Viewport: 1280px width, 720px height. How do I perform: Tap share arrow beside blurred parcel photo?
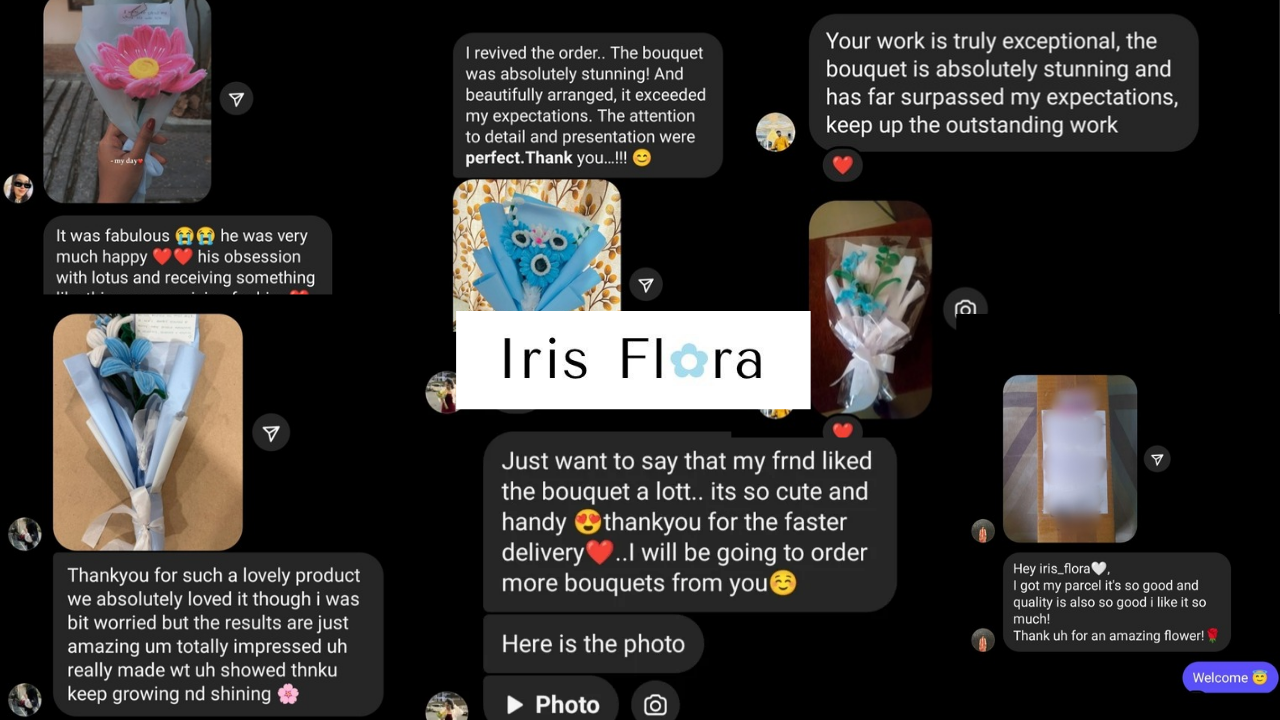pyautogui.click(x=1157, y=460)
